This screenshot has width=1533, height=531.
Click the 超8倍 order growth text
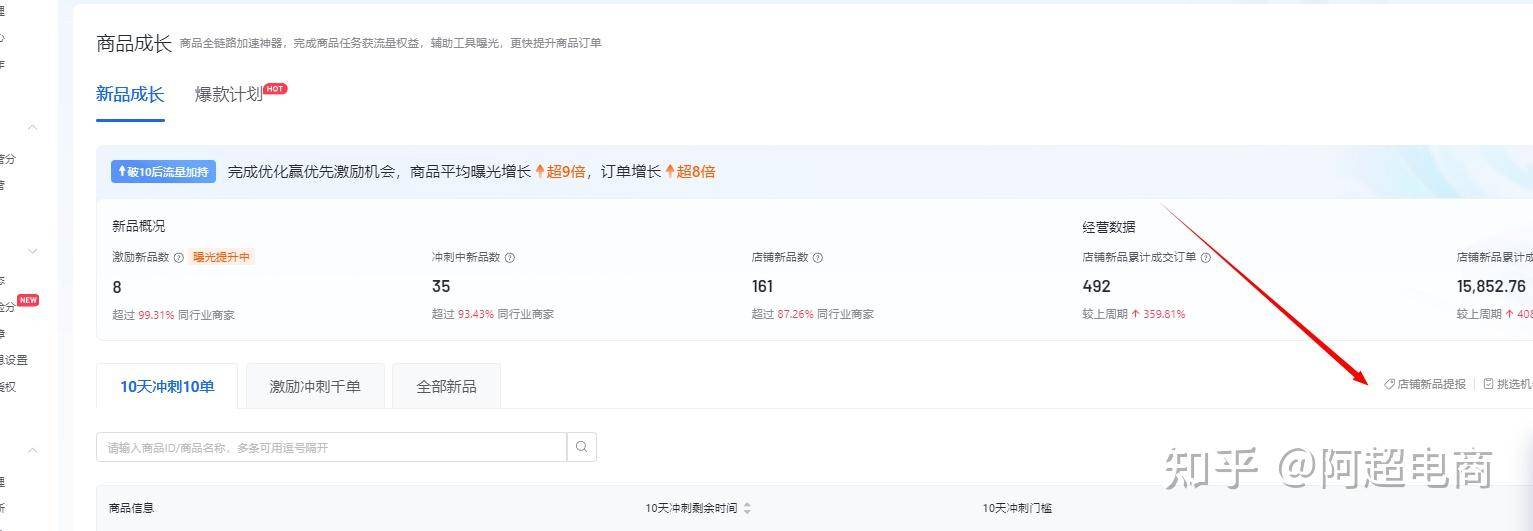pos(696,171)
